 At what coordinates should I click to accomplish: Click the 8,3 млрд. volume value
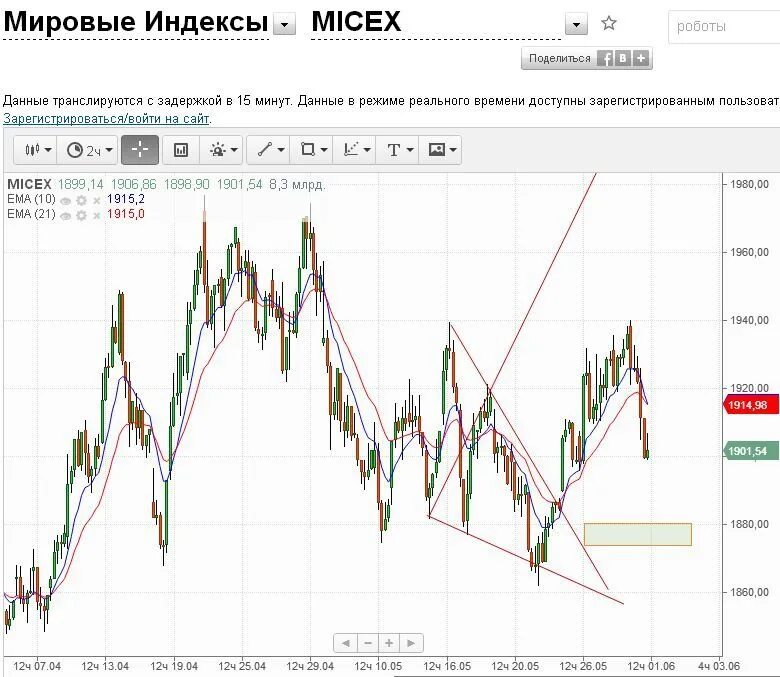click(x=297, y=185)
